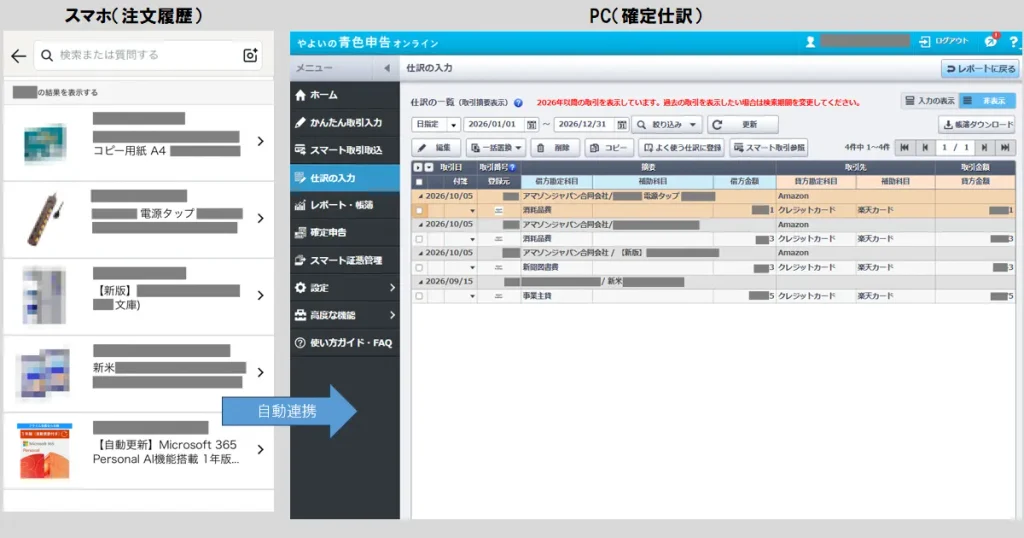Viewport: 1024px width, 538px height.
Task: Click the 編集 button
Action: pos(436,148)
